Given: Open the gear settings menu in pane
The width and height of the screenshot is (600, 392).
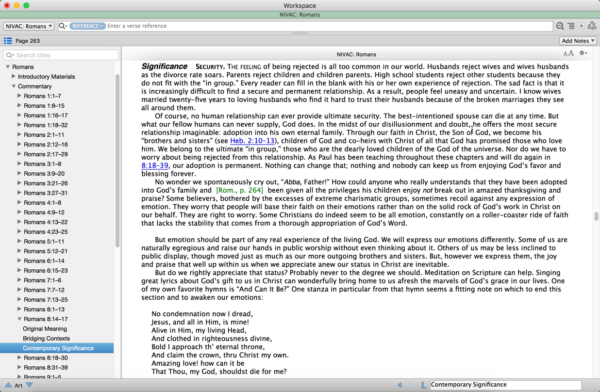Looking at the screenshot, I should [583, 53].
